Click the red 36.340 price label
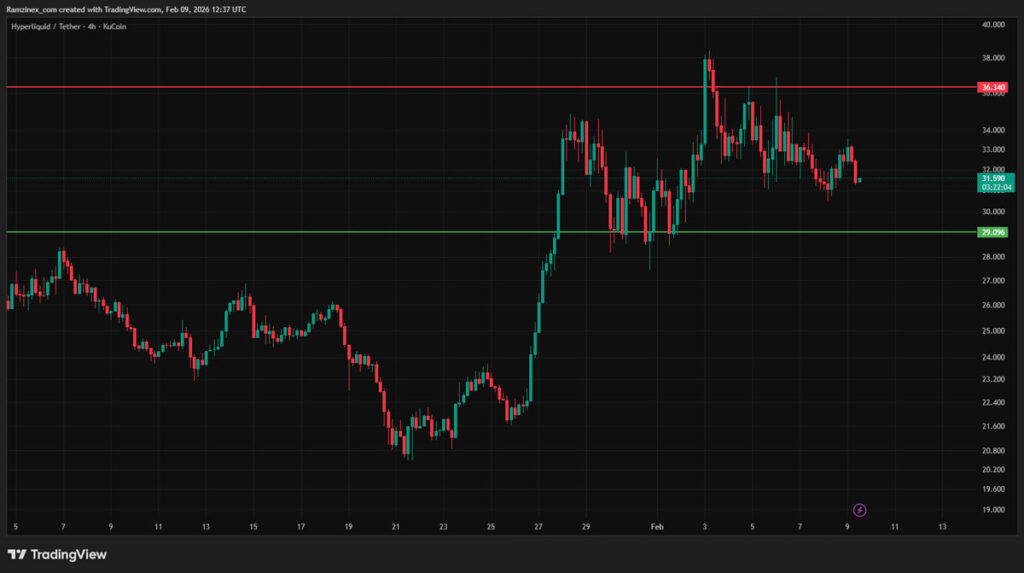1024x573 pixels. point(993,88)
